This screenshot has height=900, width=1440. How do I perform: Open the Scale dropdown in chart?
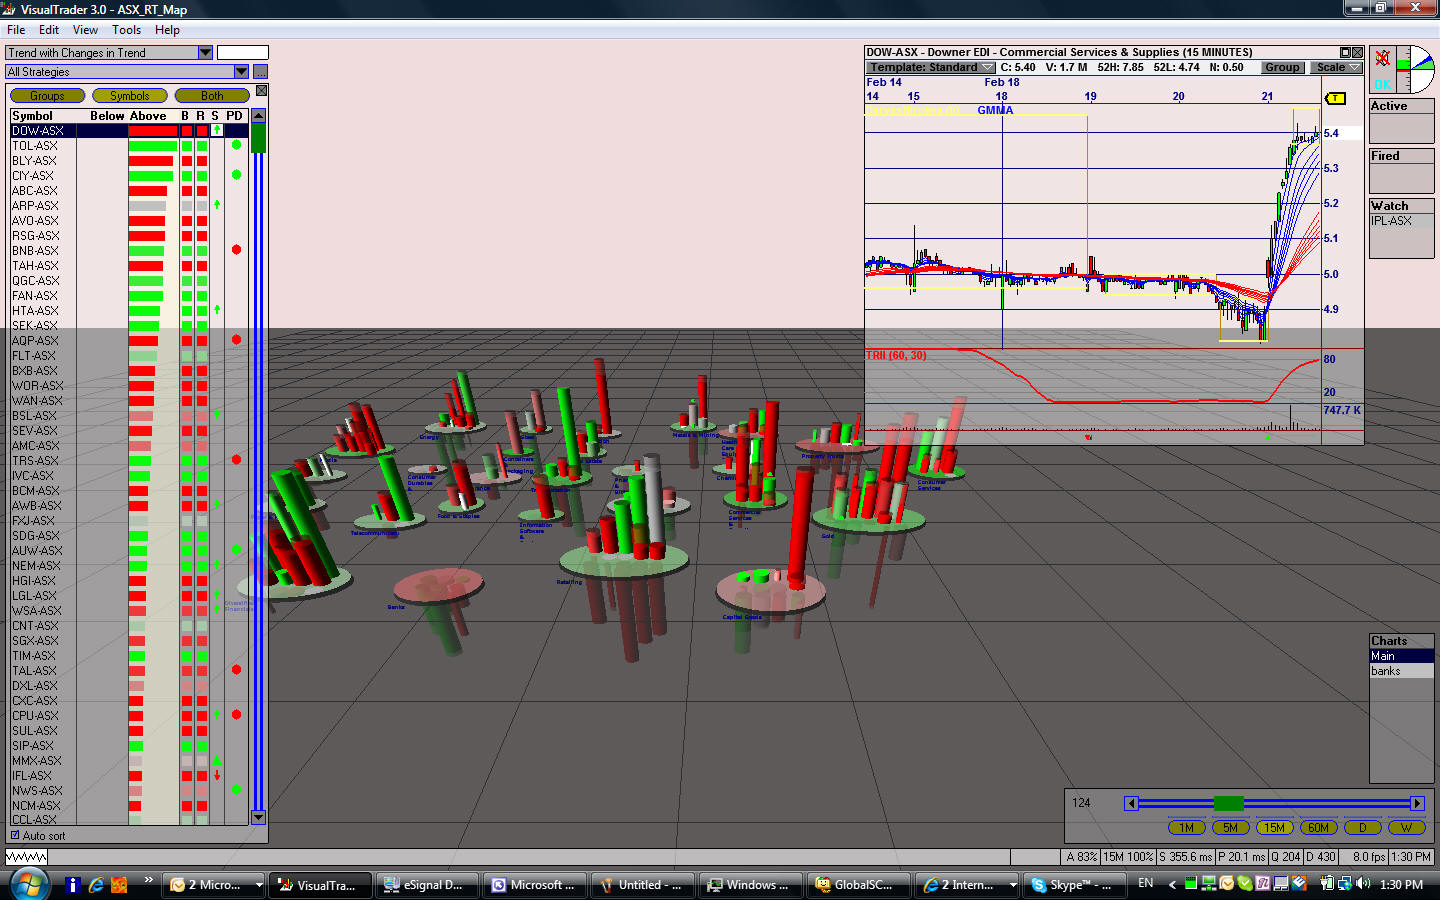coord(1337,68)
